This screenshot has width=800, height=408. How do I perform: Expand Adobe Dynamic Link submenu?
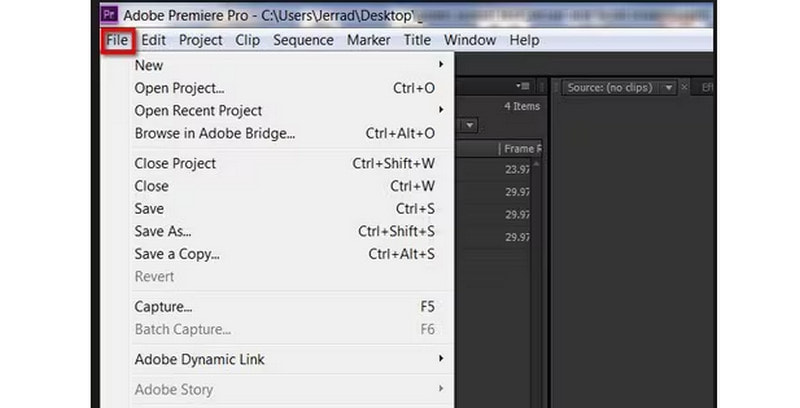click(292, 360)
